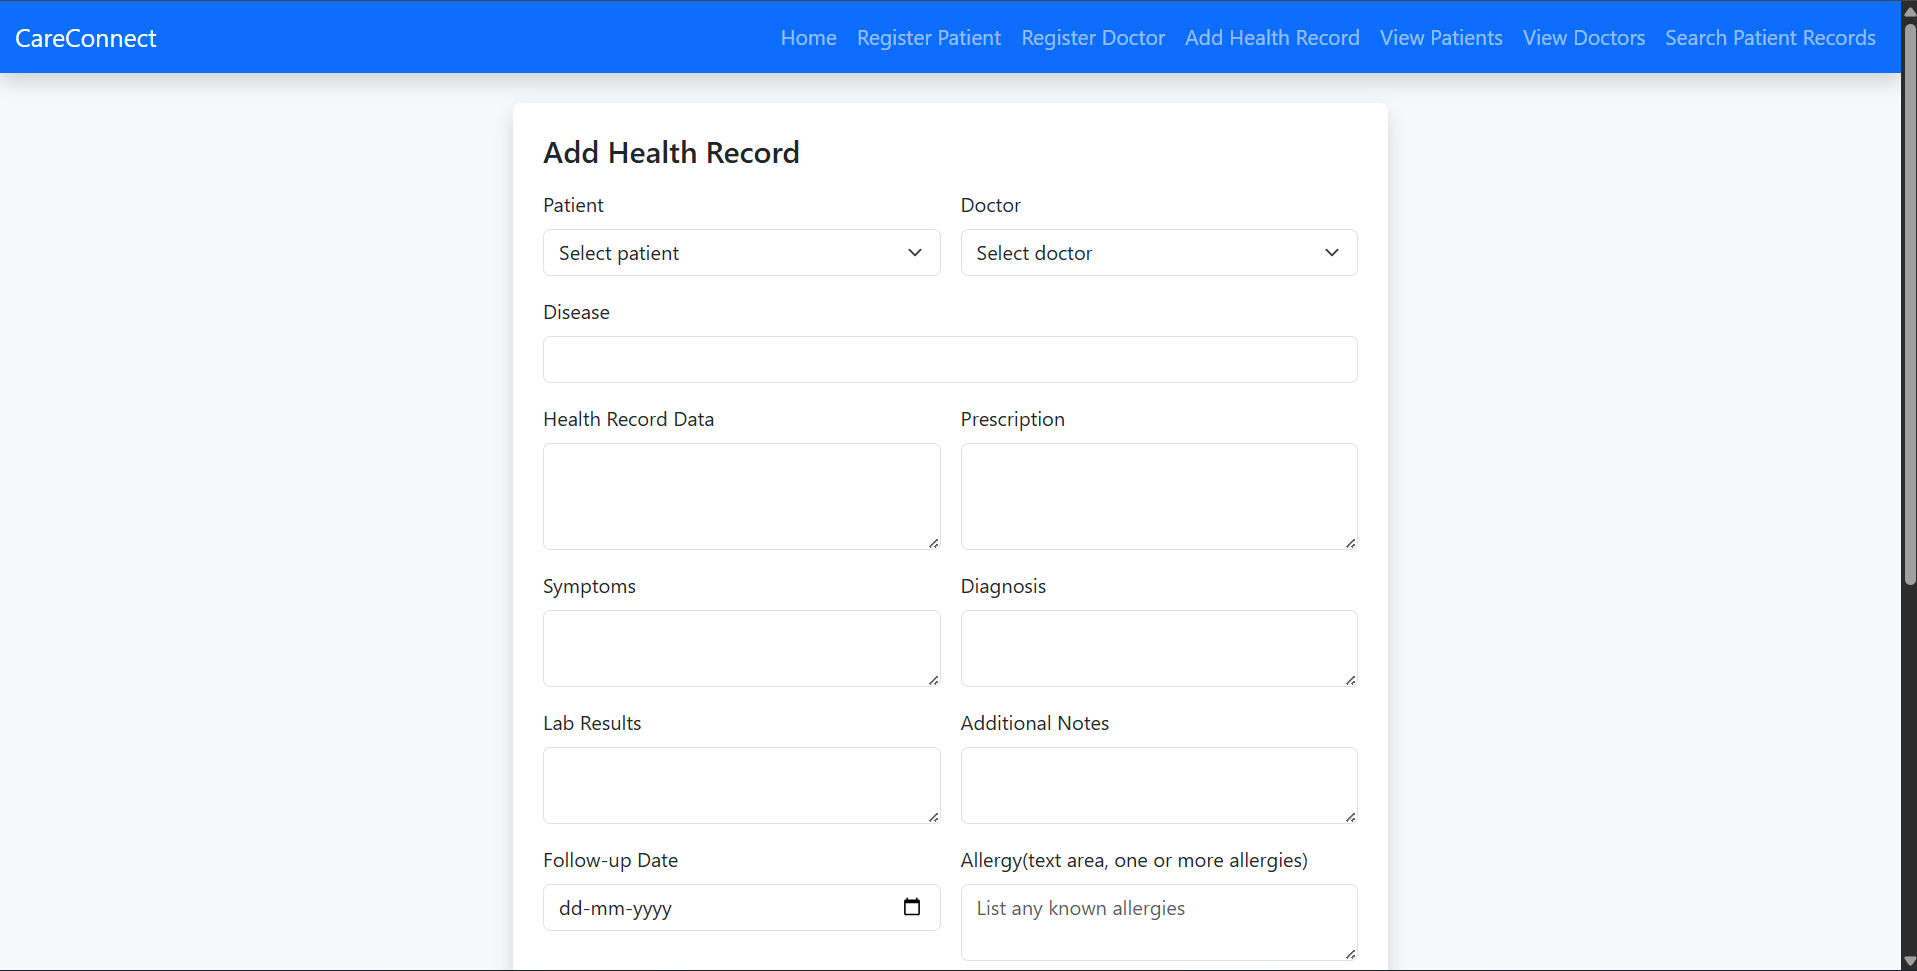Image resolution: width=1917 pixels, height=971 pixels.
Task: Grab the Prescription textarea resize handle
Action: pyautogui.click(x=1350, y=542)
